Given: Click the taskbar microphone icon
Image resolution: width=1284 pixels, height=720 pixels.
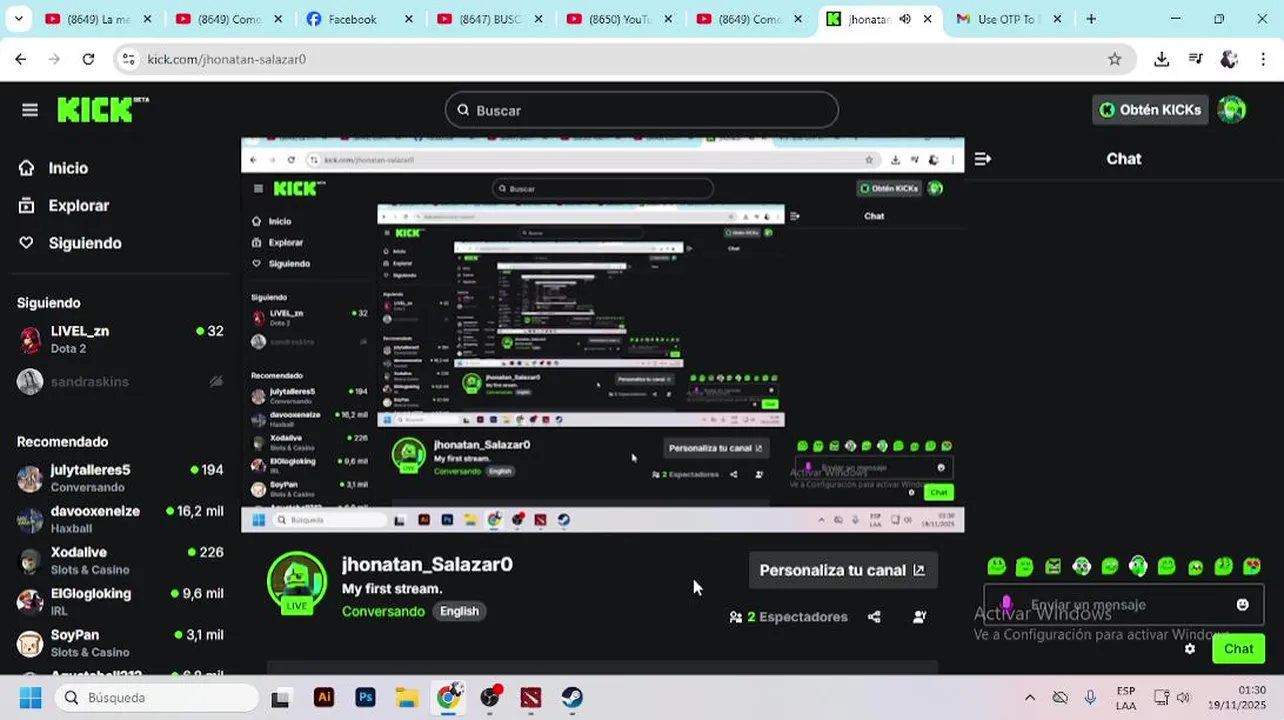Looking at the screenshot, I should coord(1091,697).
